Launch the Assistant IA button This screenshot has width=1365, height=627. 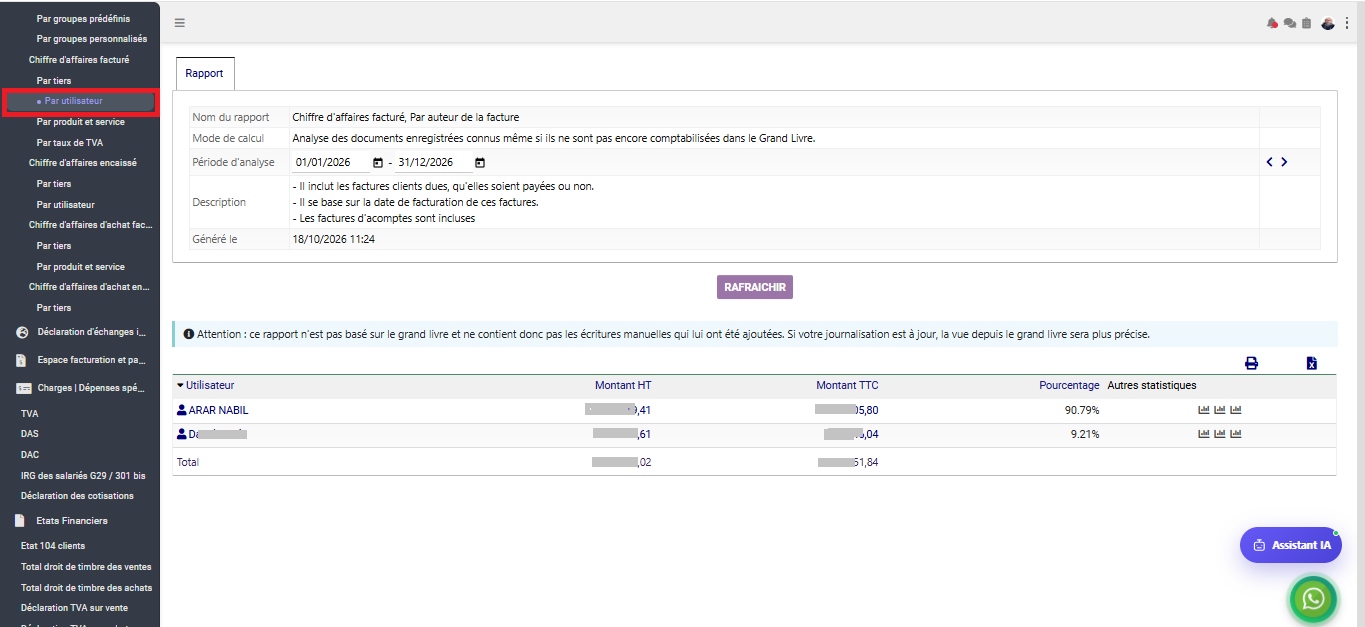1291,545
